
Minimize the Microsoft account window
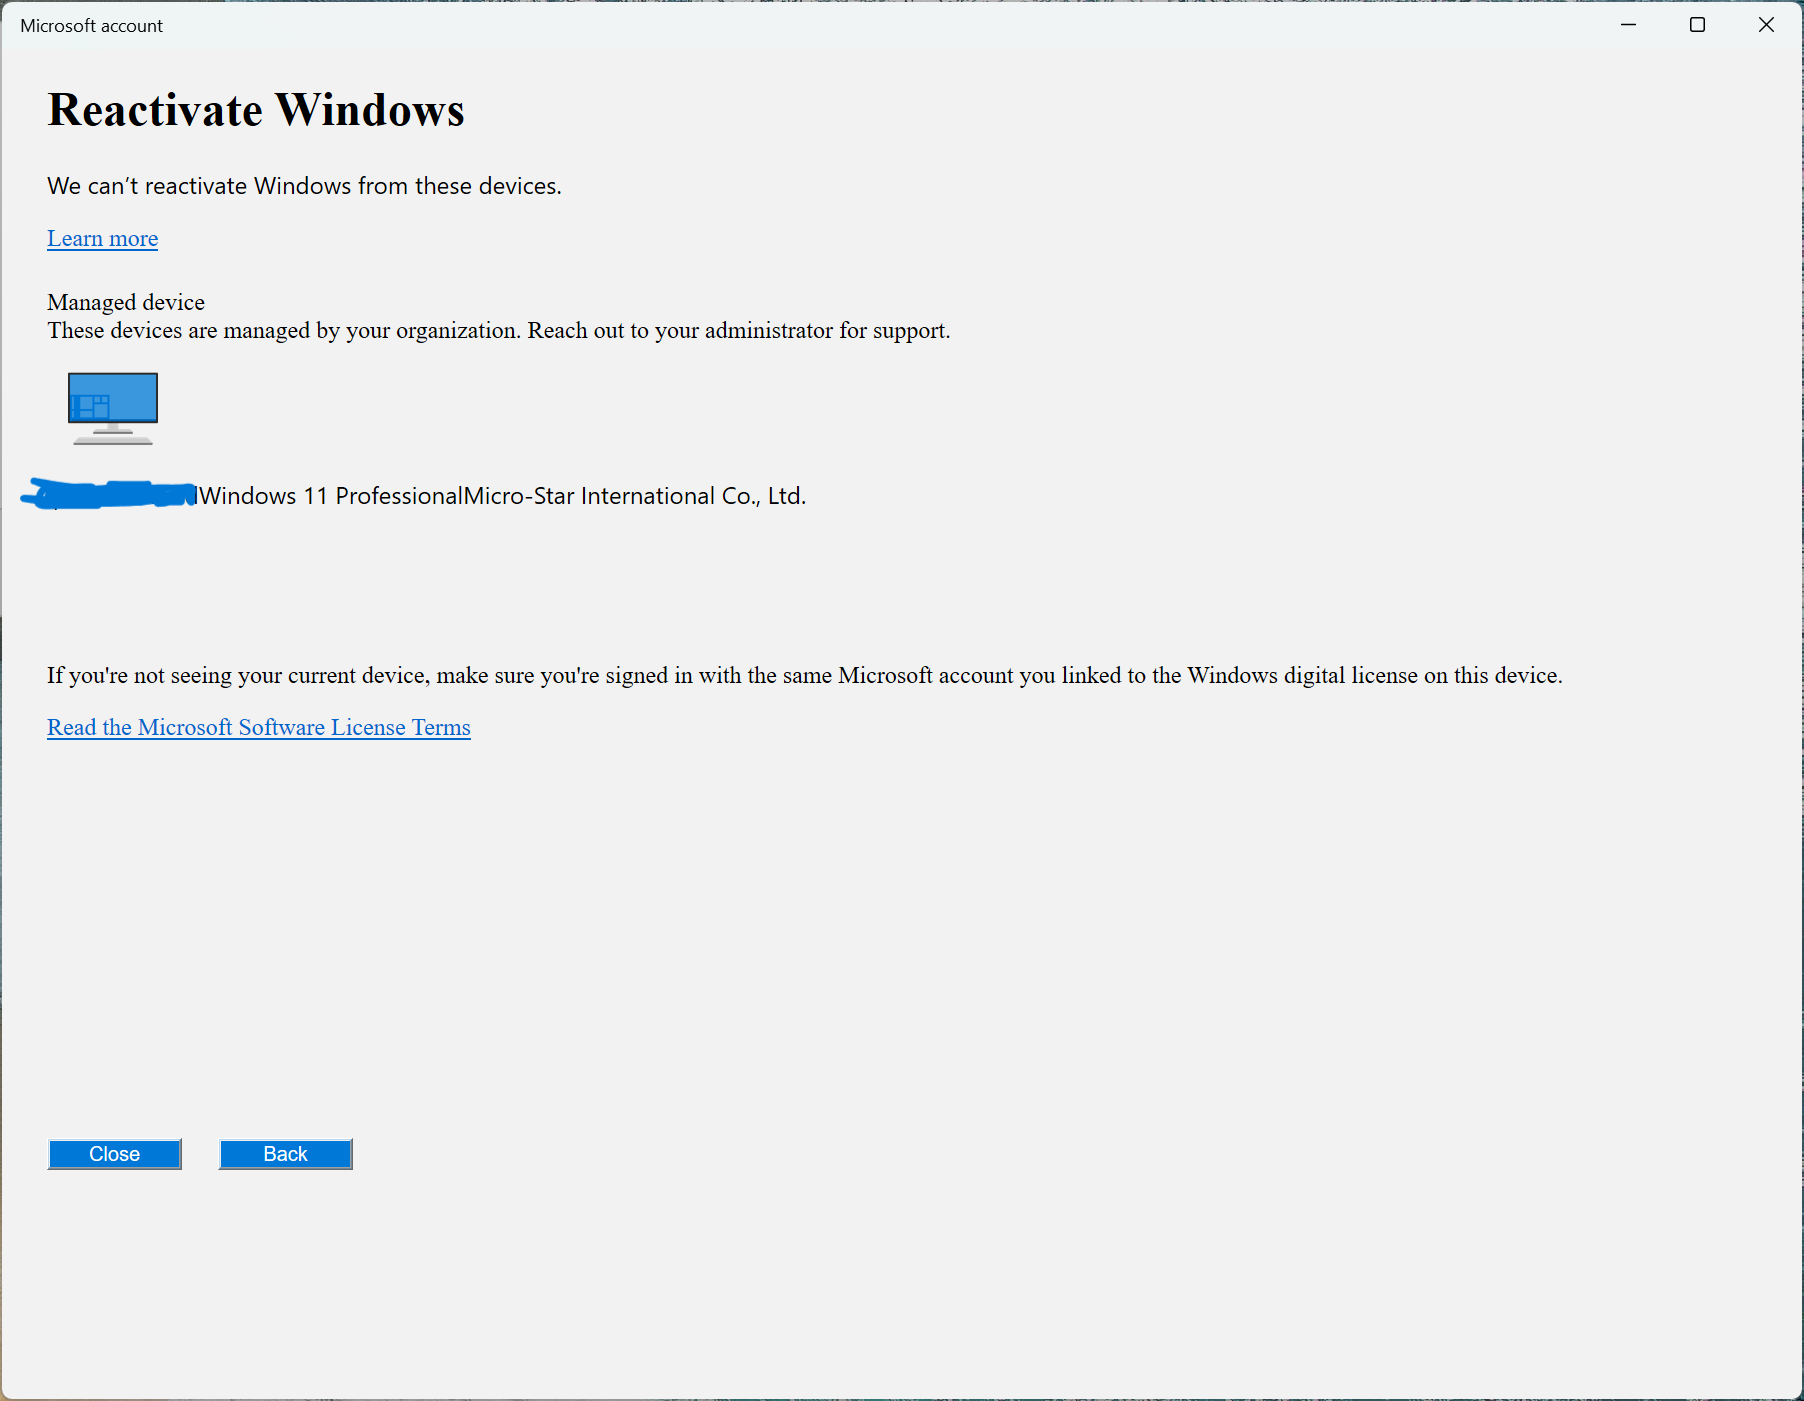coord(1629,25)
